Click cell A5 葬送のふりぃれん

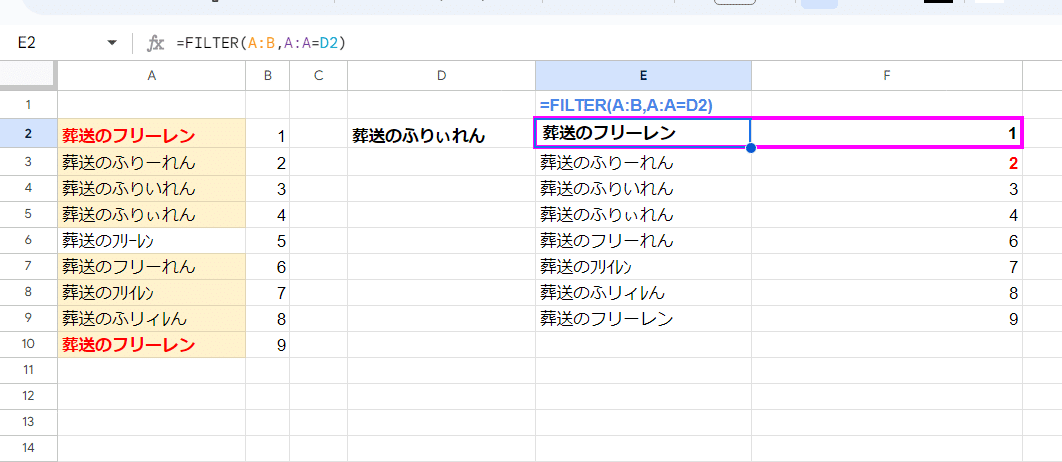[x=152, y=215]
